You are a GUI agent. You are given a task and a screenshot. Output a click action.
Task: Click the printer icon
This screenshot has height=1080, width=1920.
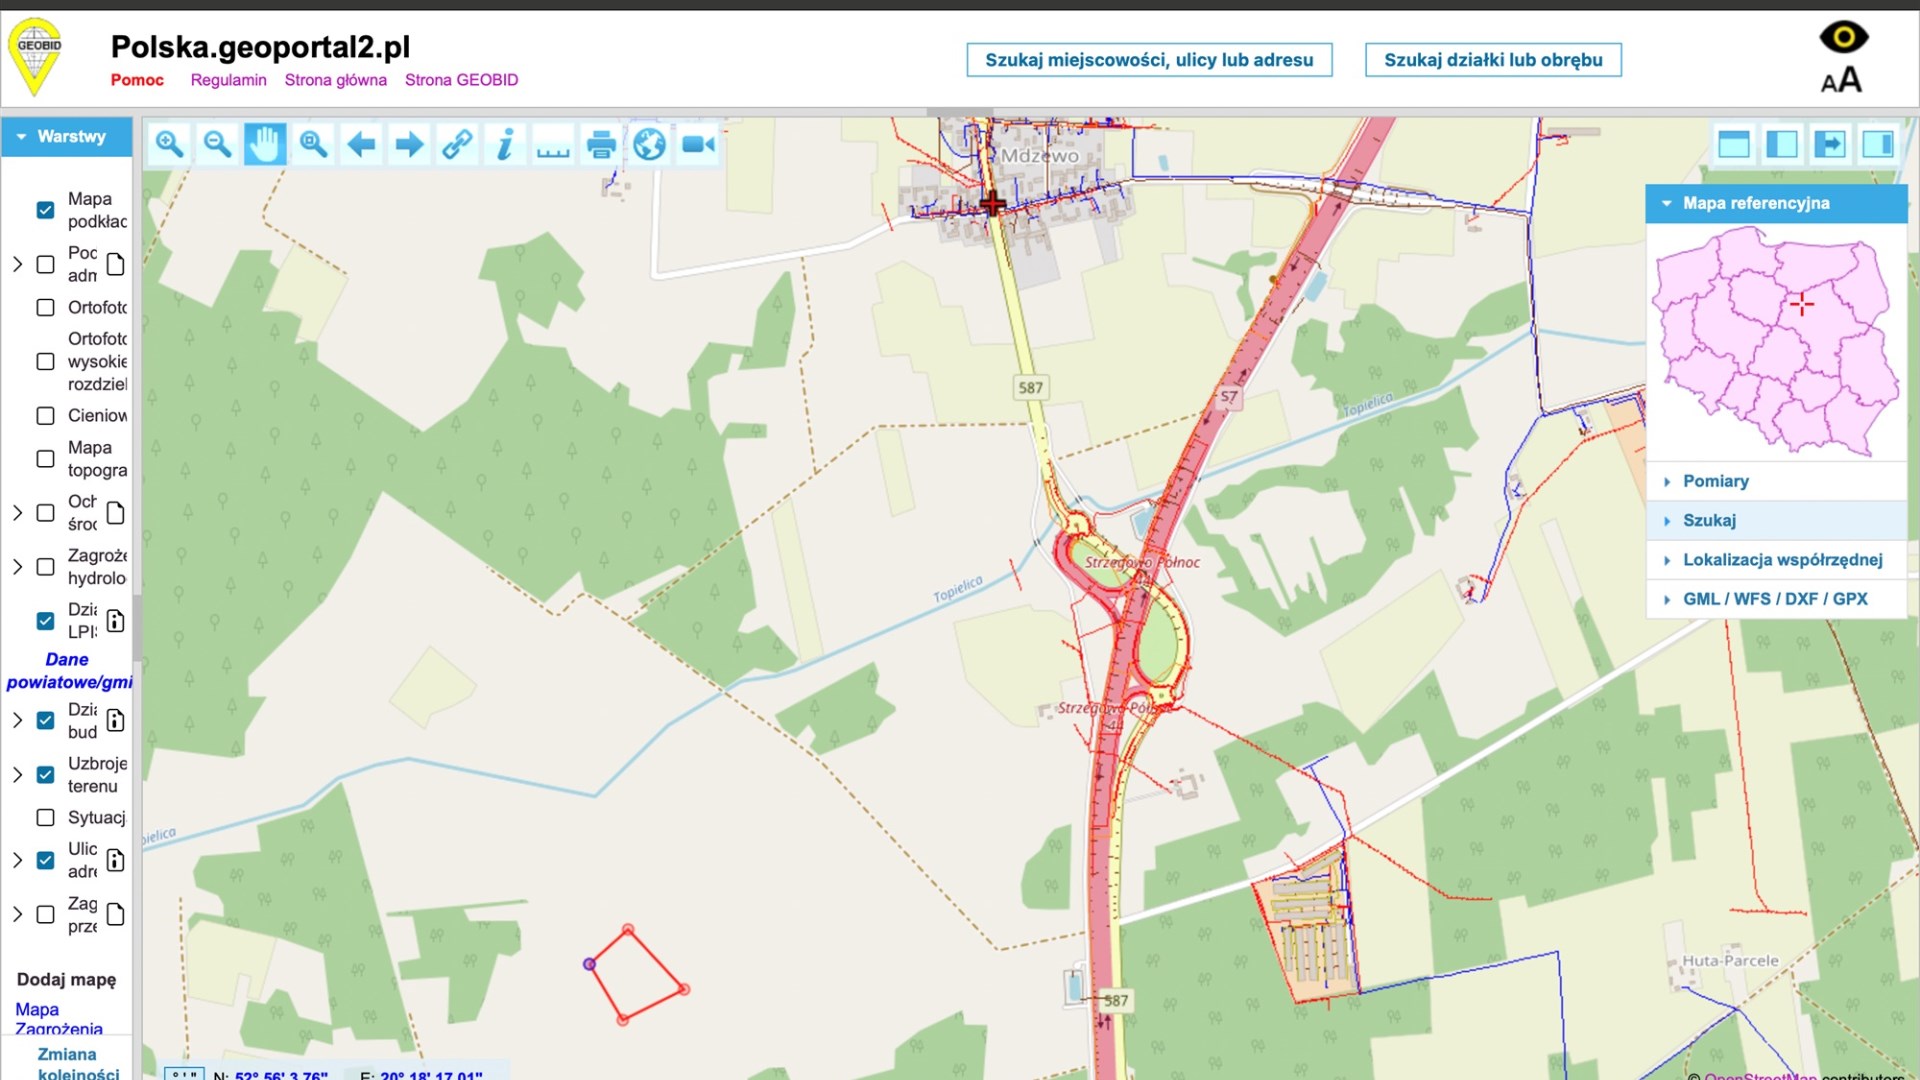coord(601,144)
